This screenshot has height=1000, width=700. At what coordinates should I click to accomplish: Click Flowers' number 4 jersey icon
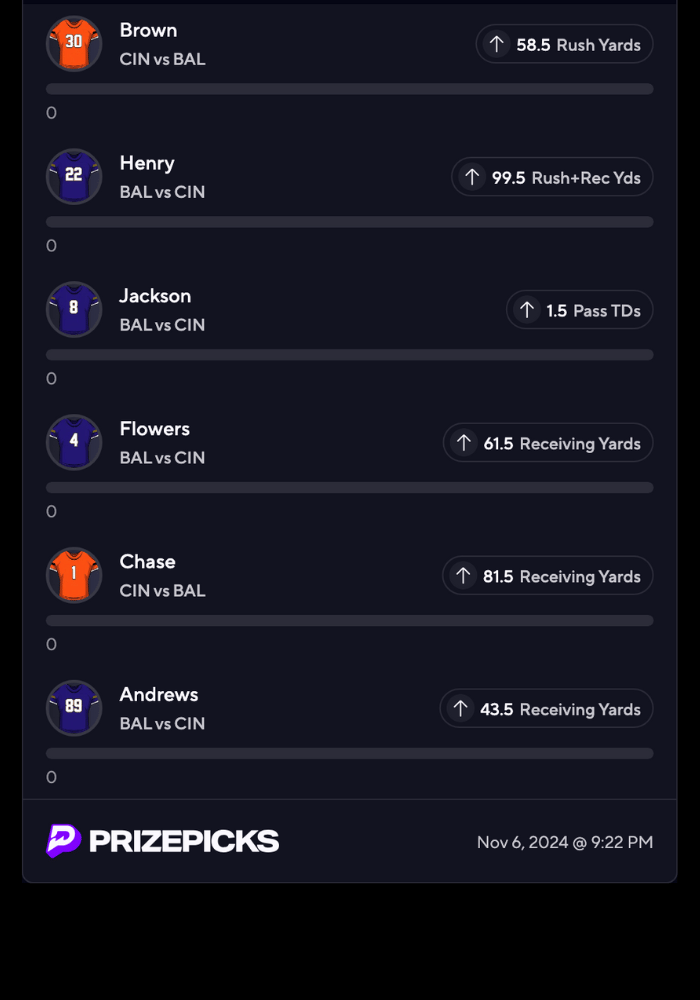74,442
